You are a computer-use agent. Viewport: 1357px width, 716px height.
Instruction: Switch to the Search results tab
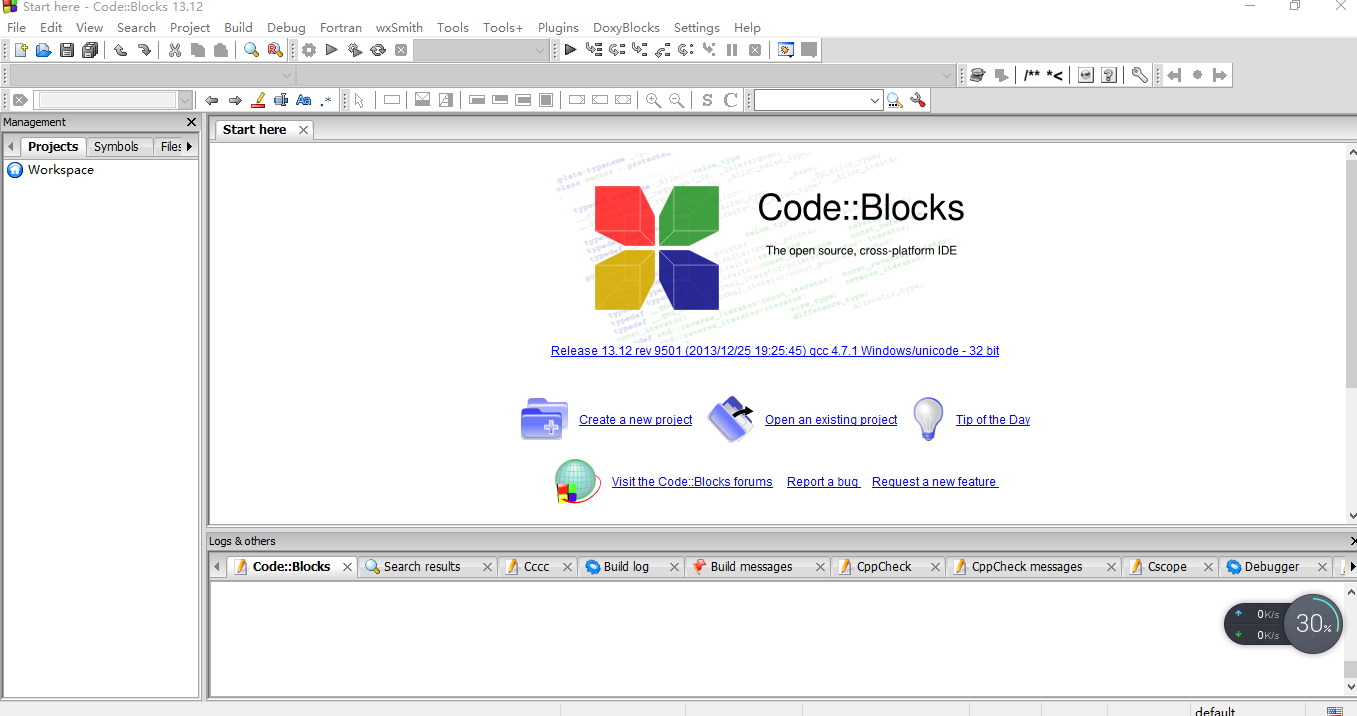(422, 566)
